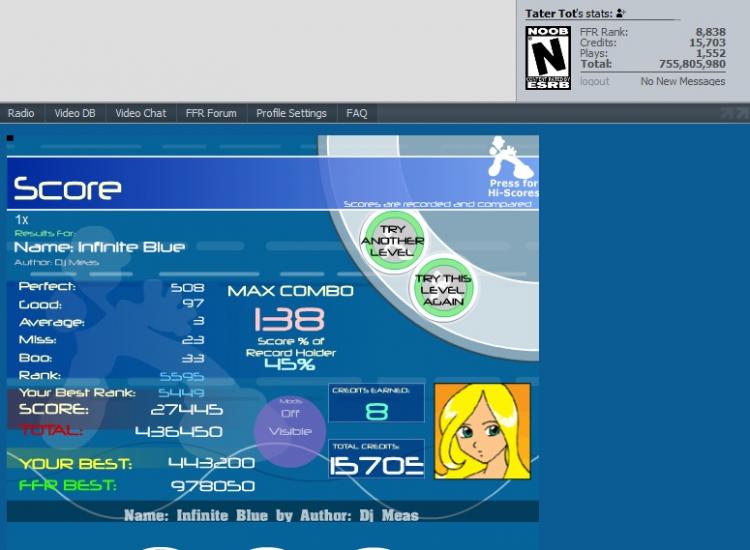Go to the FFR Forum tab
The image size is (750, 550).
click(211, 113)
